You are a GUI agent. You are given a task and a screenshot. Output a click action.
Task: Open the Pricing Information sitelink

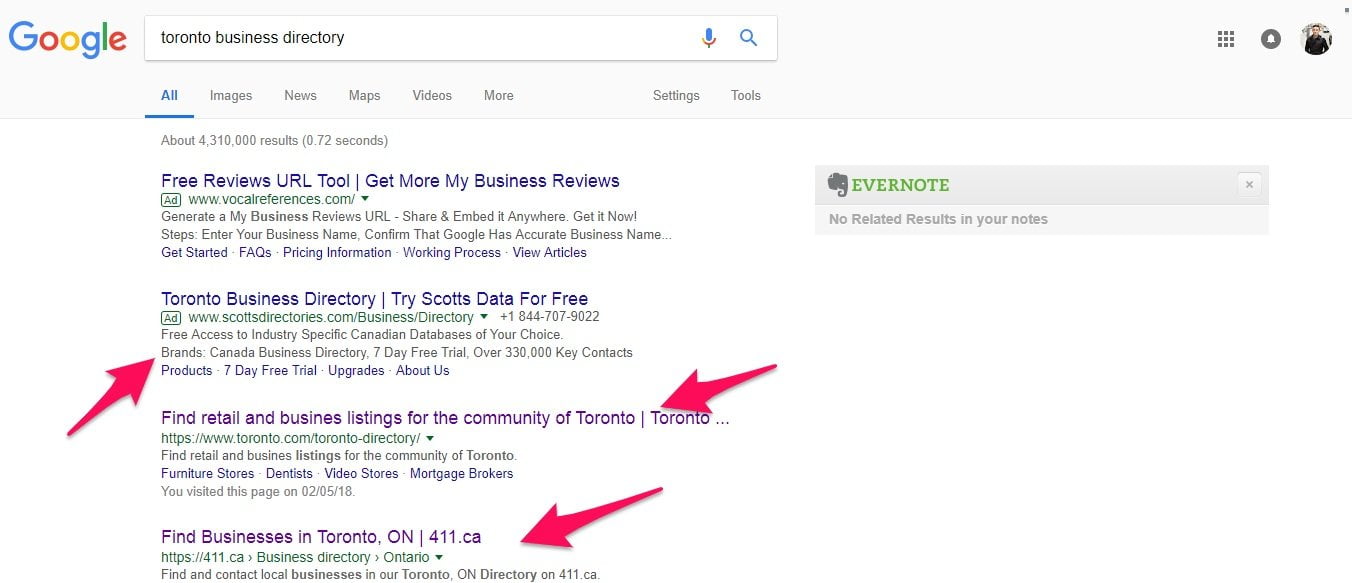pos(337,253)
